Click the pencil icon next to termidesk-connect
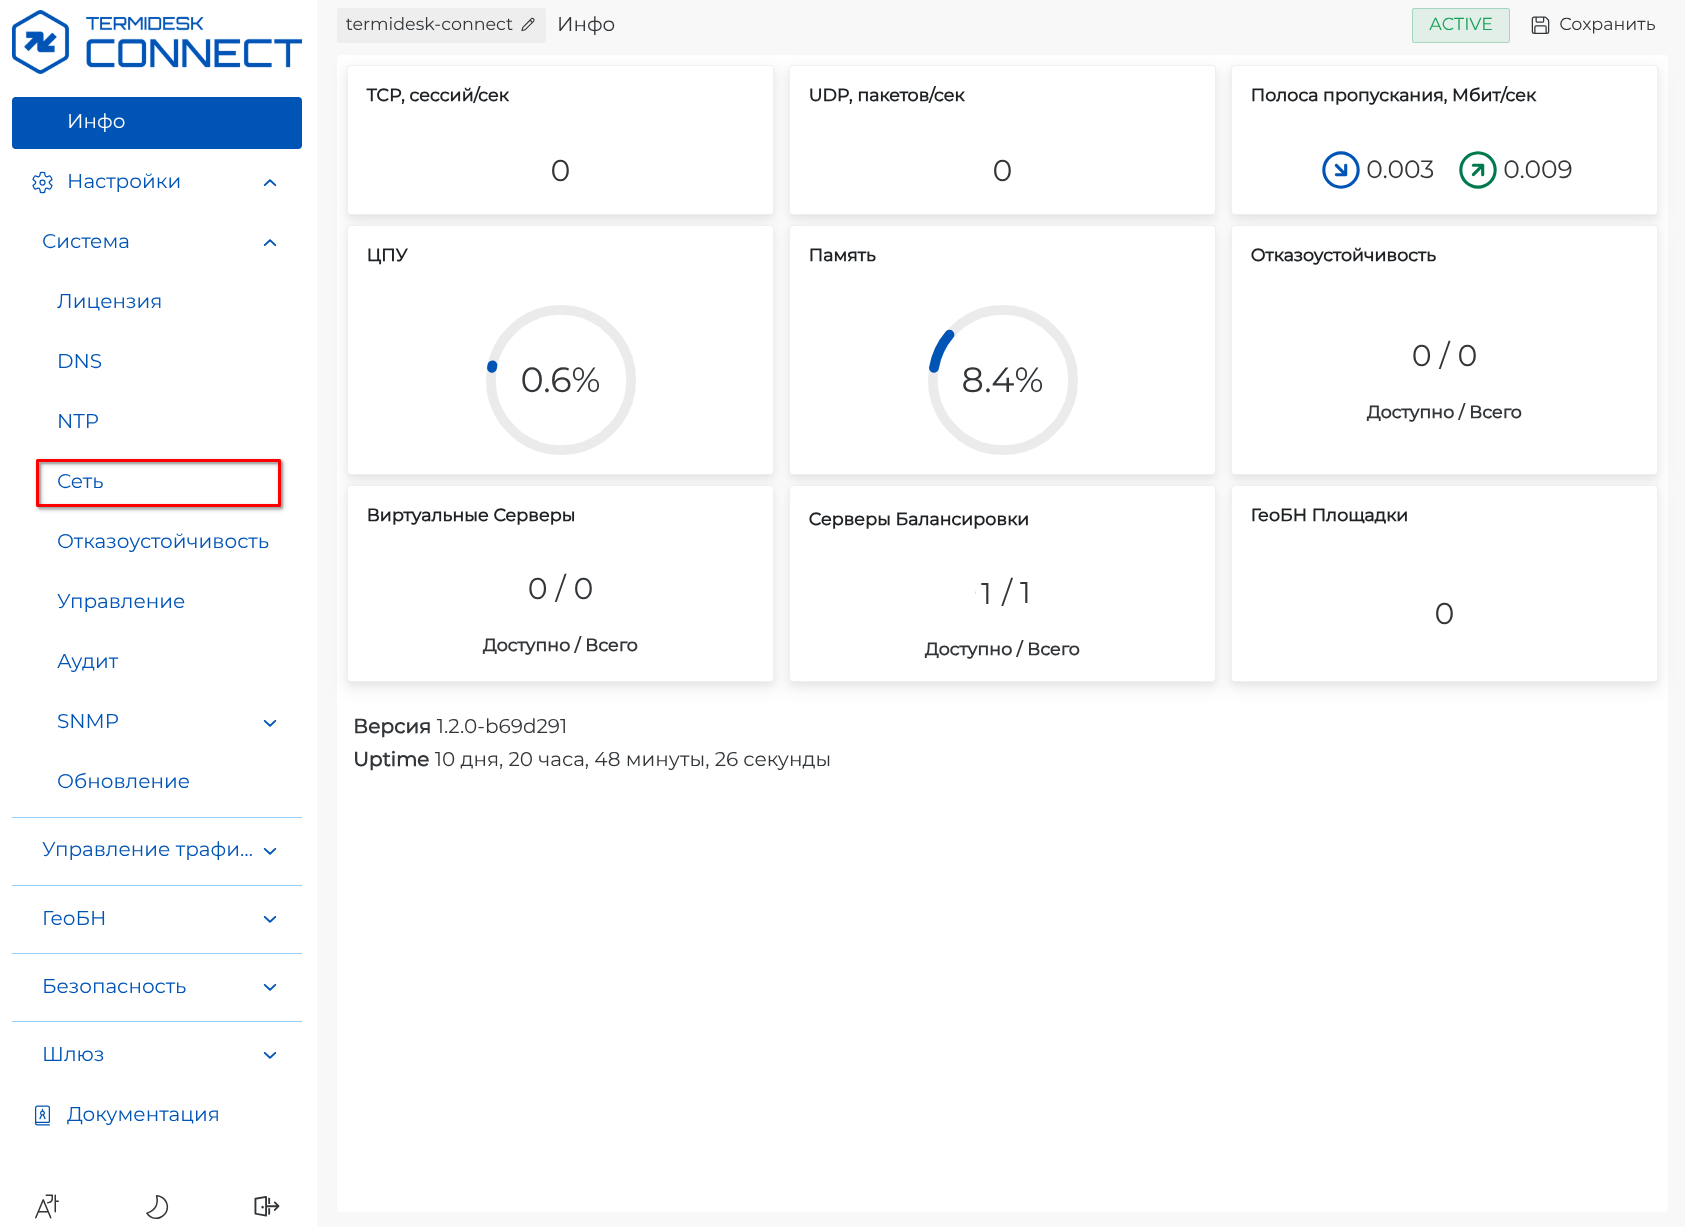 [x=528, y=25]
